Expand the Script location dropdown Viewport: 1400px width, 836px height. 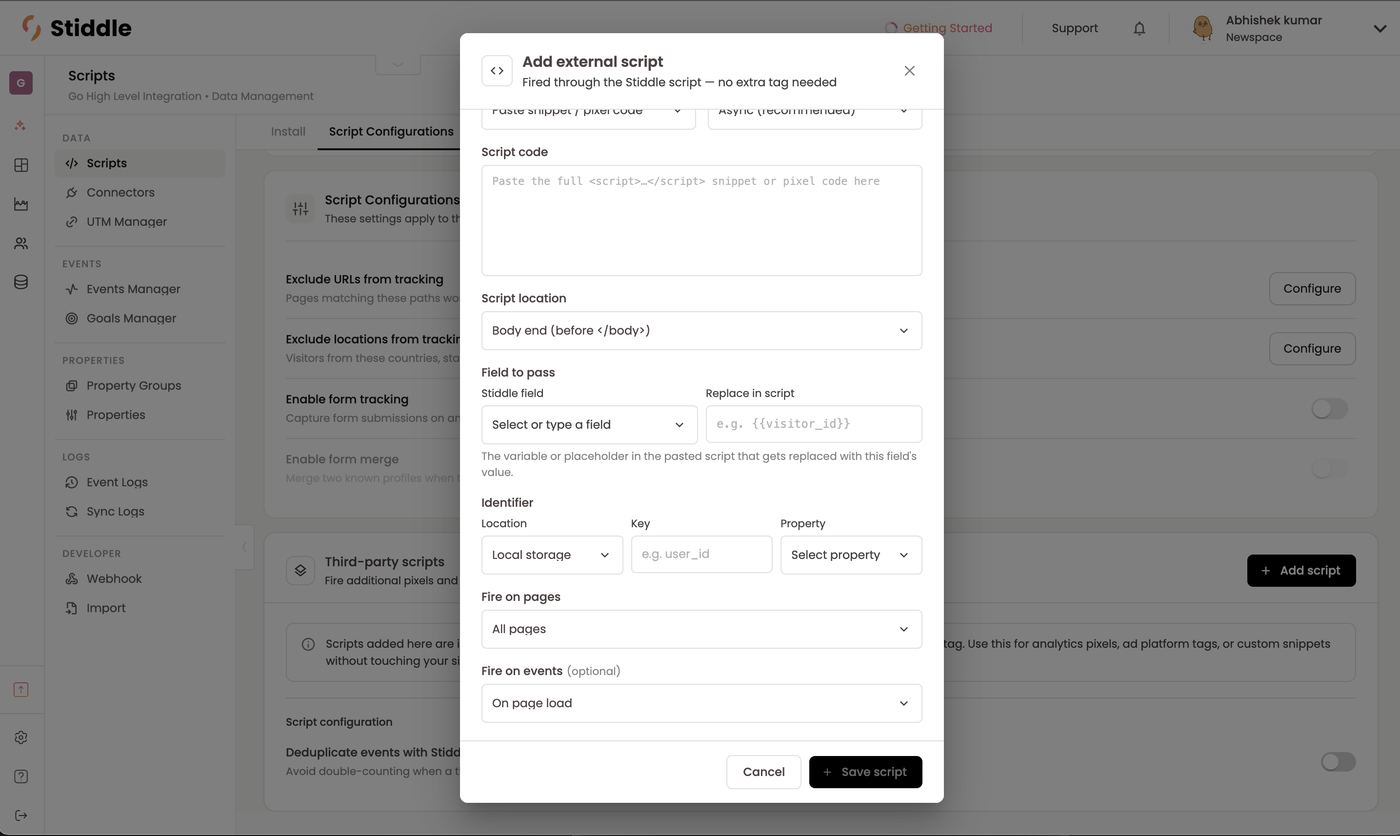click(x=701, y=331)
